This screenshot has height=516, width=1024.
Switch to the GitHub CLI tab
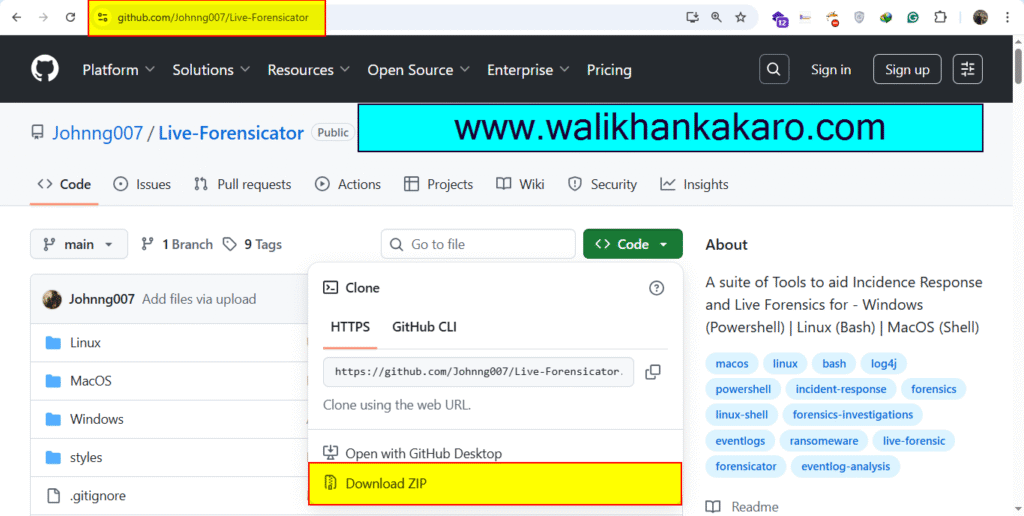(424, 327)
